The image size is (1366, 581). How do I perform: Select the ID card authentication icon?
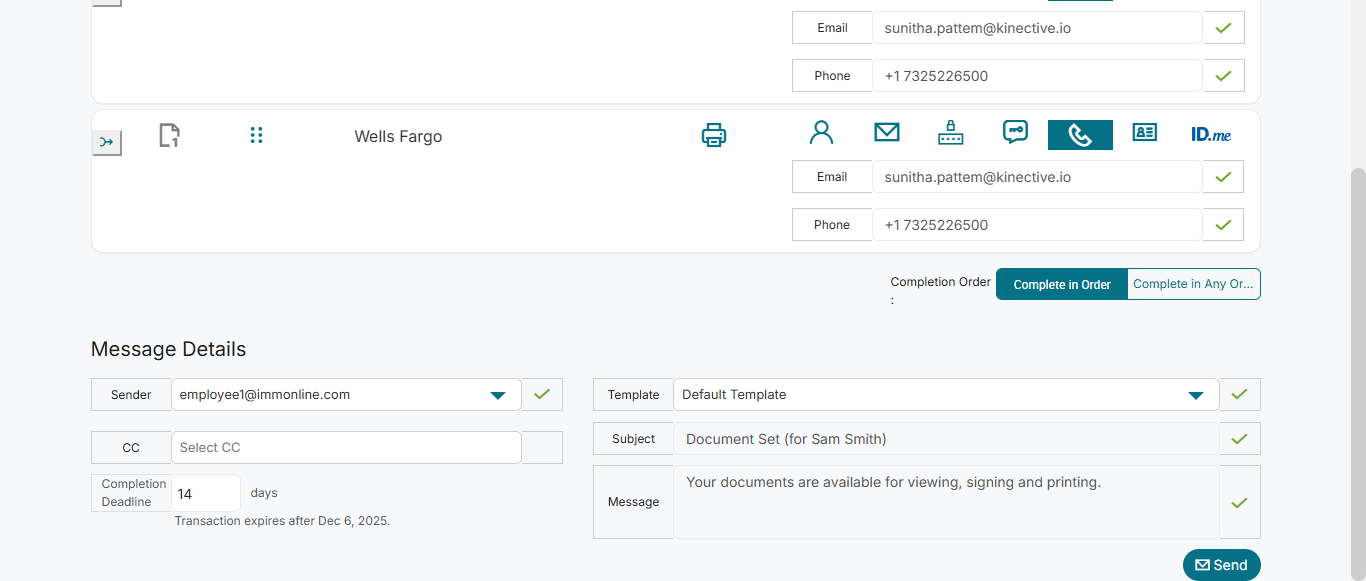(x=1144, y=133)
